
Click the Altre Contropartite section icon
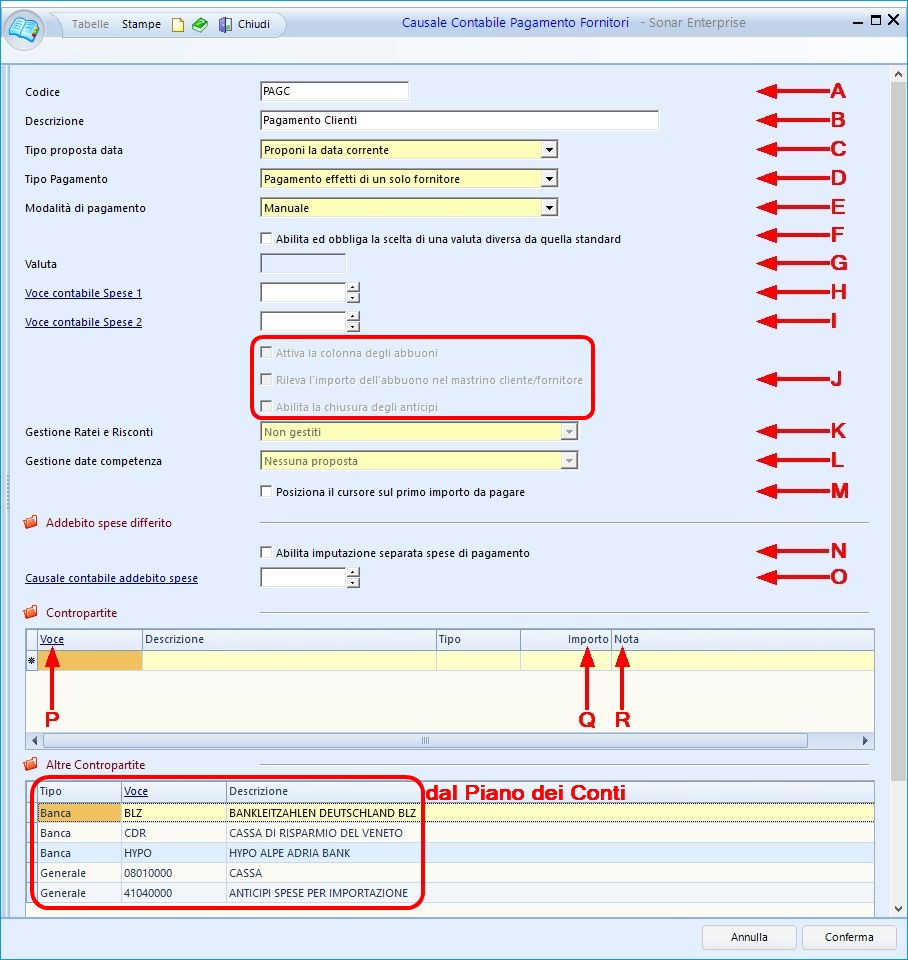[31, 765]
